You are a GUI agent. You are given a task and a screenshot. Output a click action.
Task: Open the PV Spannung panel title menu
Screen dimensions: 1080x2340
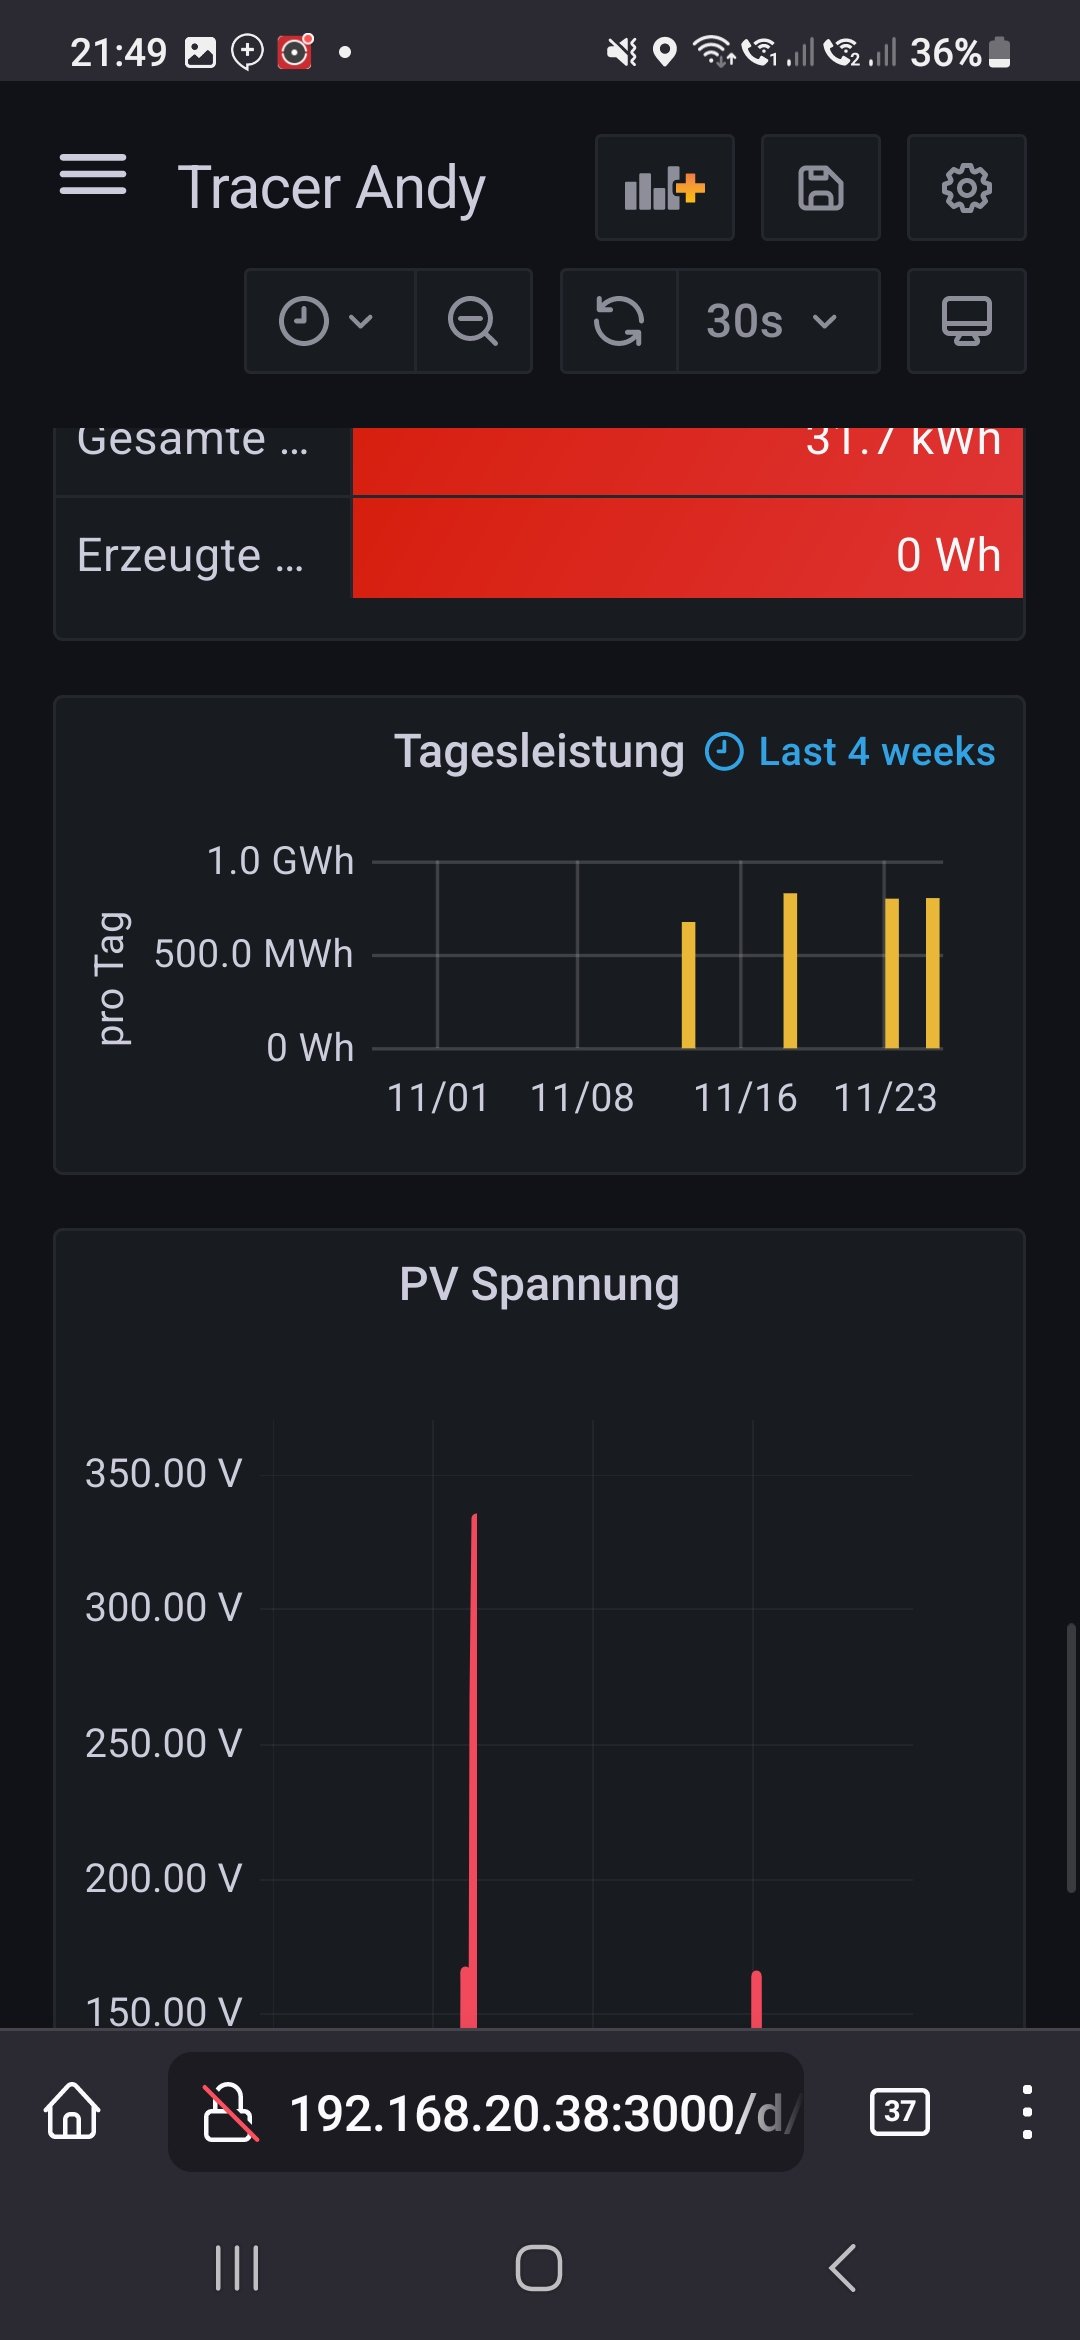(x=539, y=1285)
